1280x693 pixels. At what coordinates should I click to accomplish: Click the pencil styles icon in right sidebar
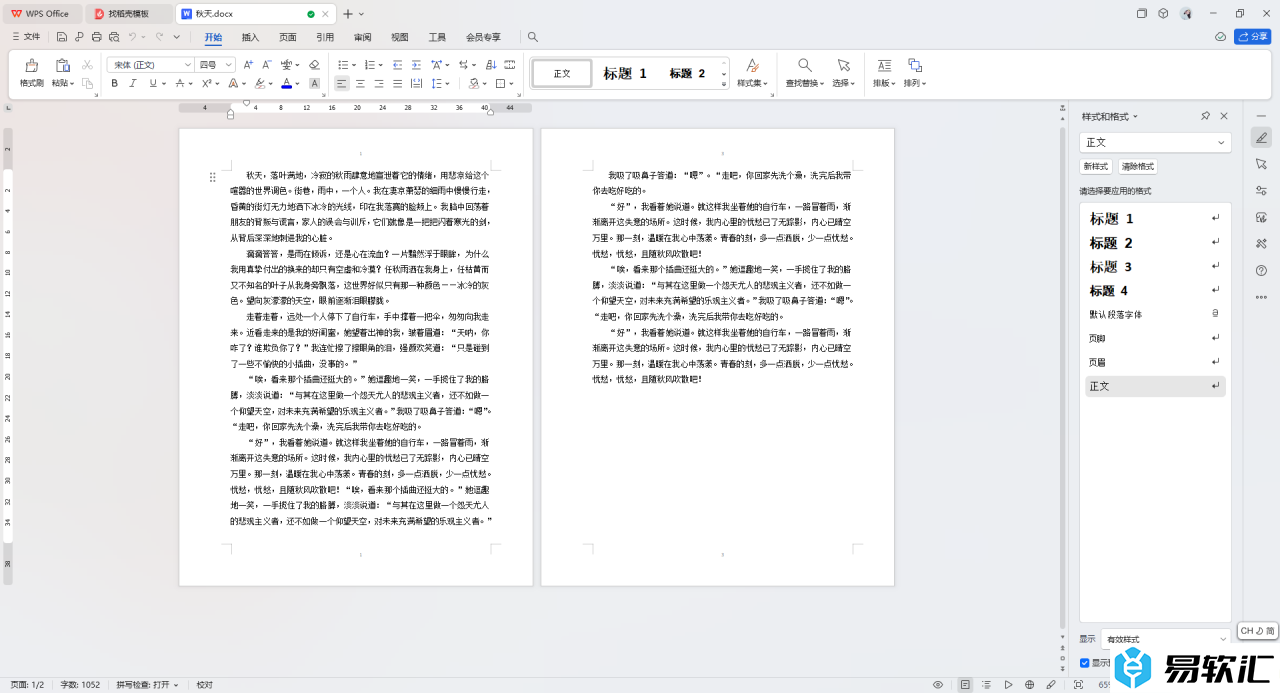1261,138
